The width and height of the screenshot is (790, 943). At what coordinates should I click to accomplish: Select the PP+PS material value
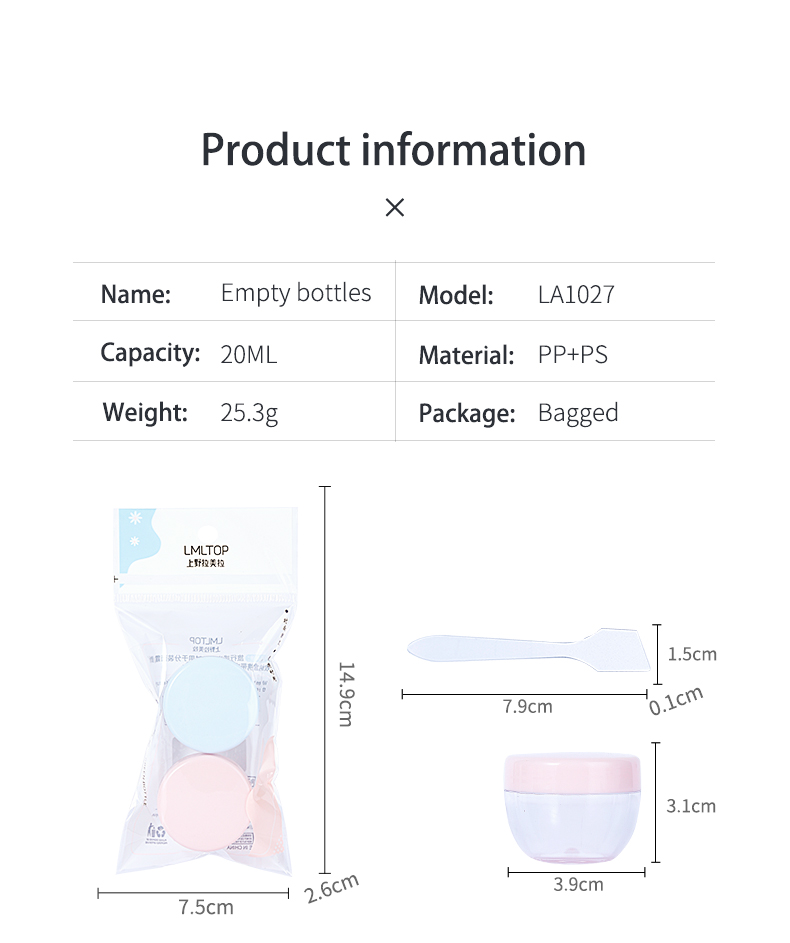[572, 354]
